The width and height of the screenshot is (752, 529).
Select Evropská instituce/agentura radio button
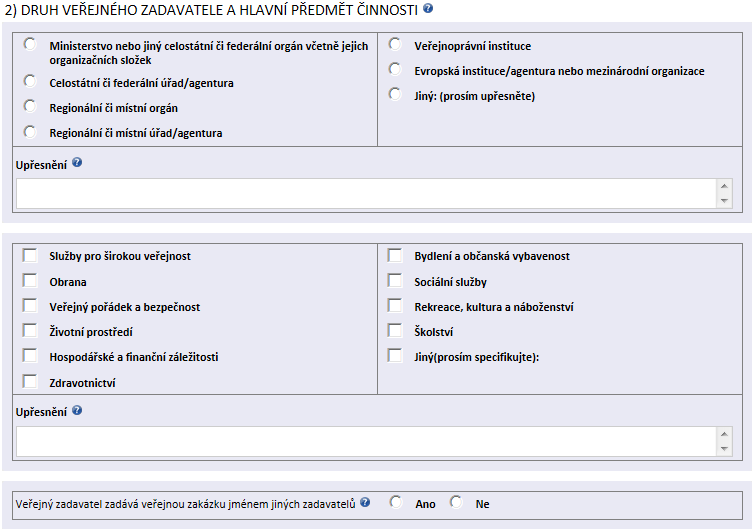(395, 69)
